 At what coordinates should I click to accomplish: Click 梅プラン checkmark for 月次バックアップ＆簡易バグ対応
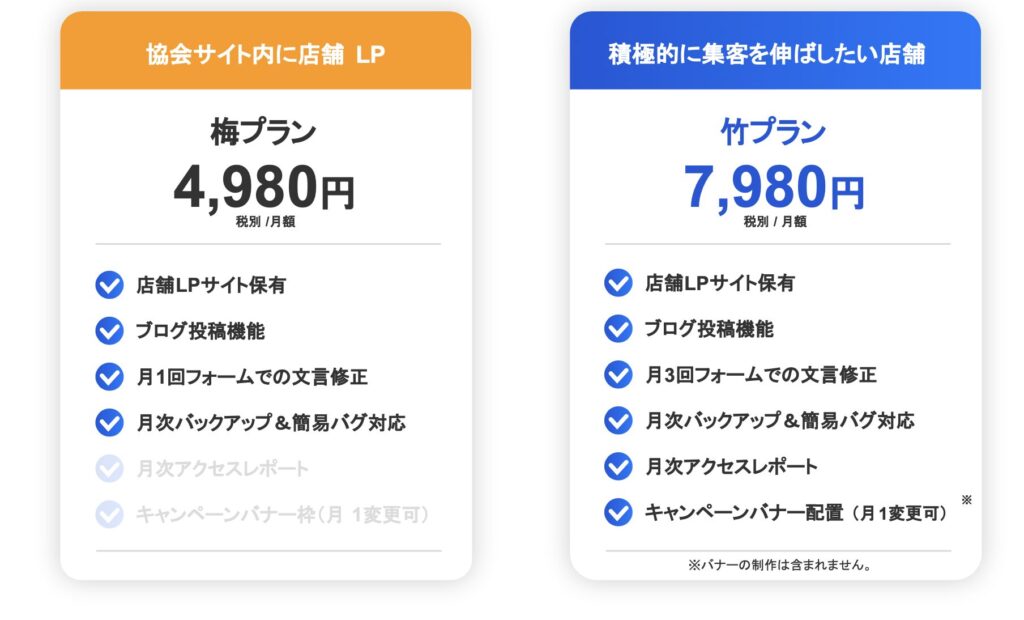109,423
